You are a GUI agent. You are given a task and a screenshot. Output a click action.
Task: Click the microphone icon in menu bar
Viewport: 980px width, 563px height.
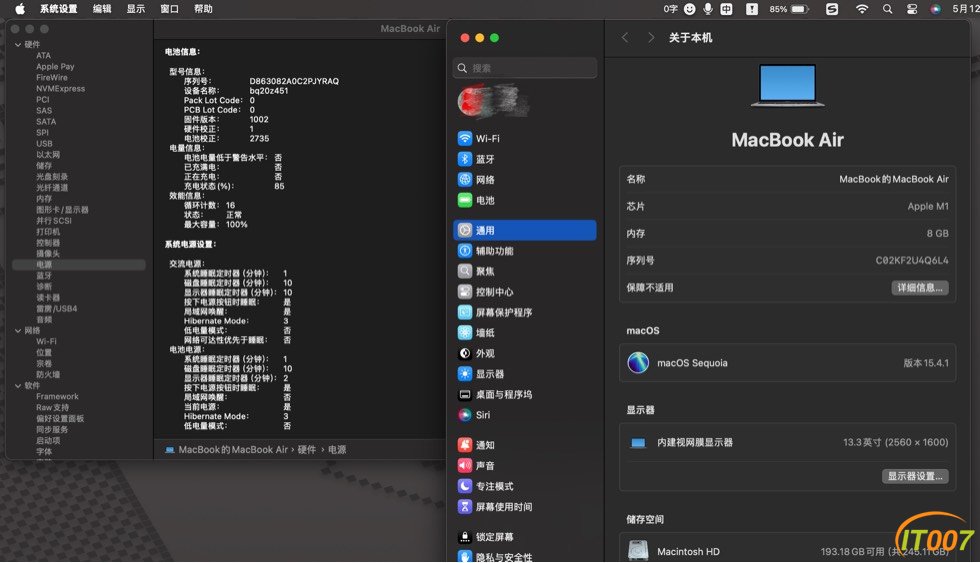pyautogui.click(x=708, y=9)
